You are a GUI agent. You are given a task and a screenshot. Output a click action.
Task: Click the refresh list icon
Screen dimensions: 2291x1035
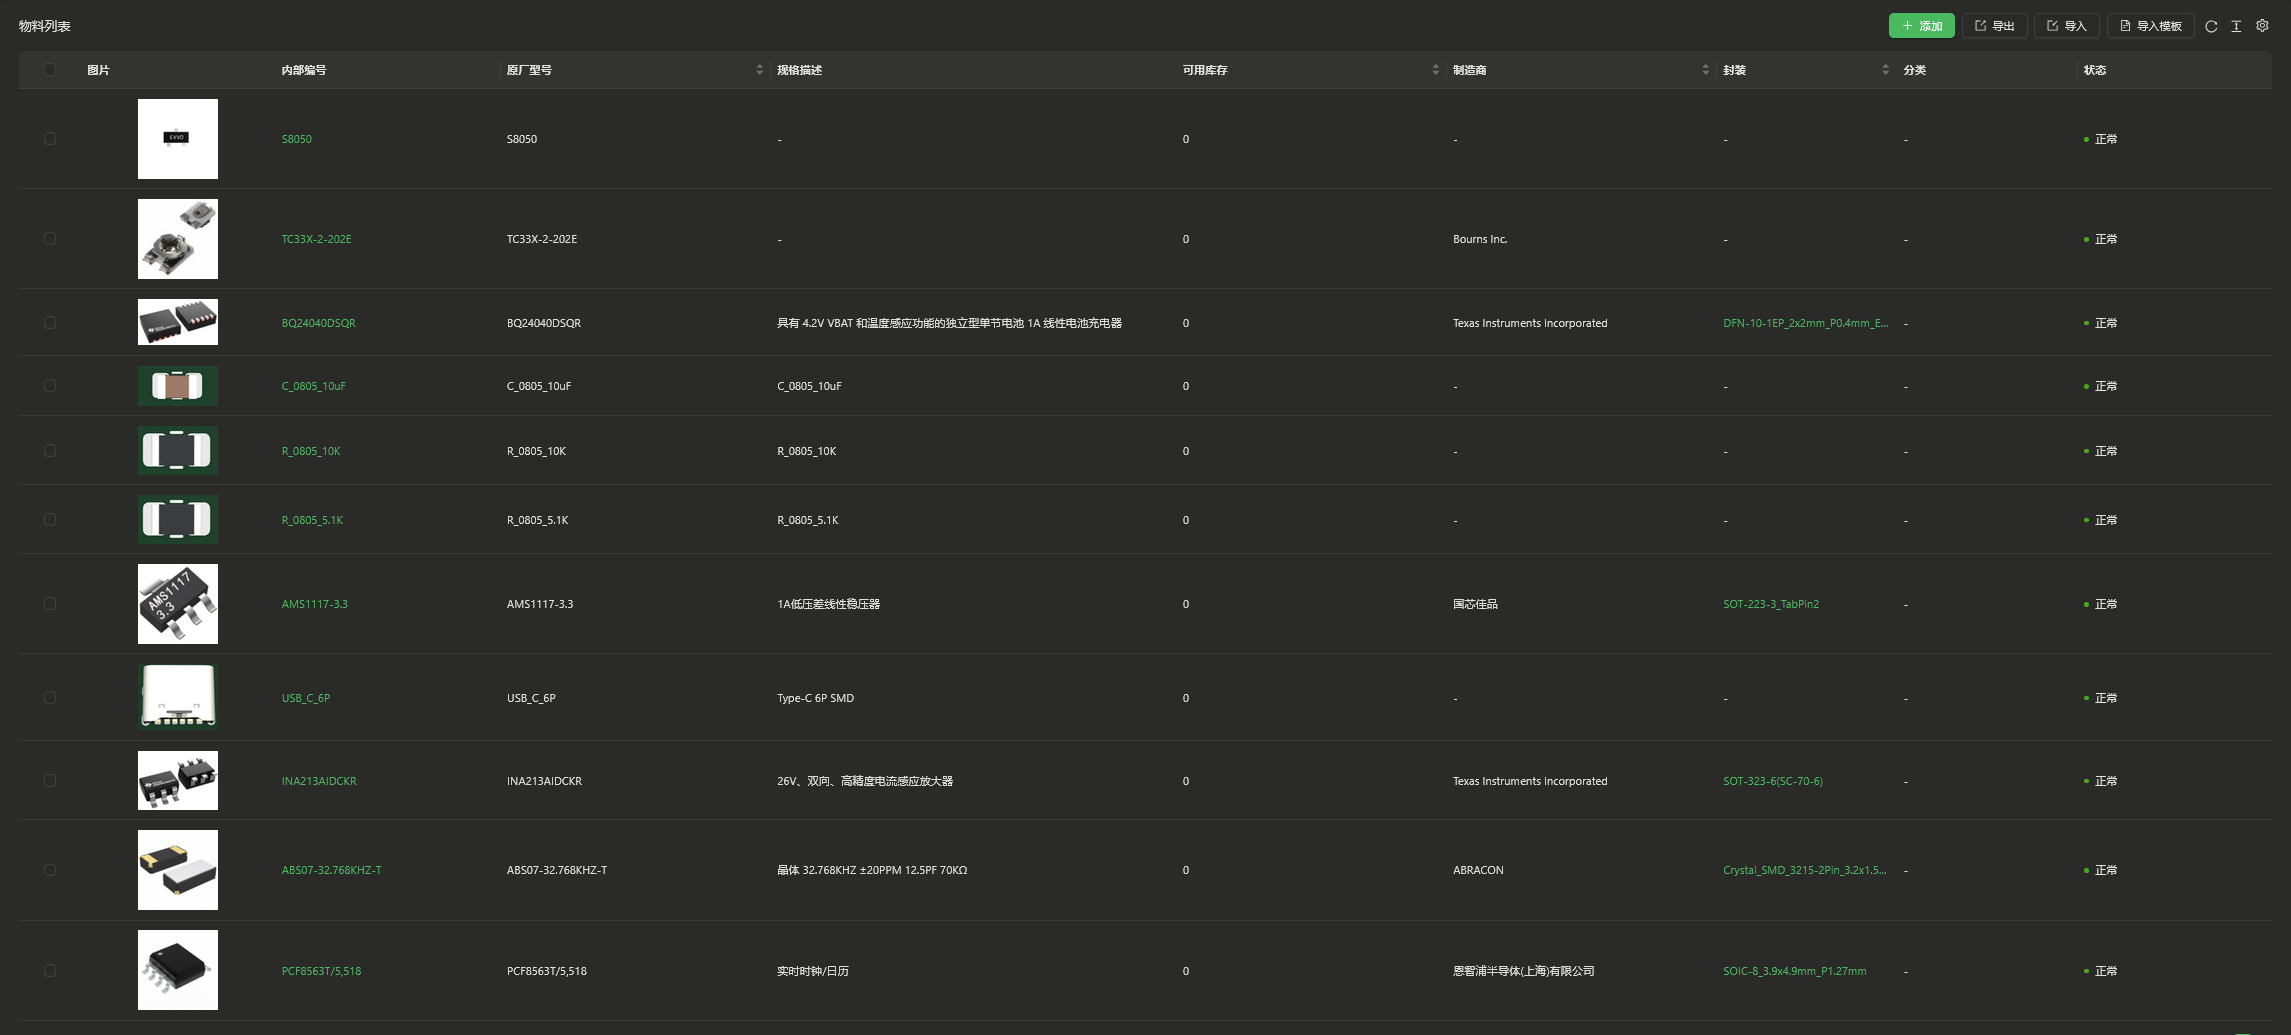point(2211,26)
